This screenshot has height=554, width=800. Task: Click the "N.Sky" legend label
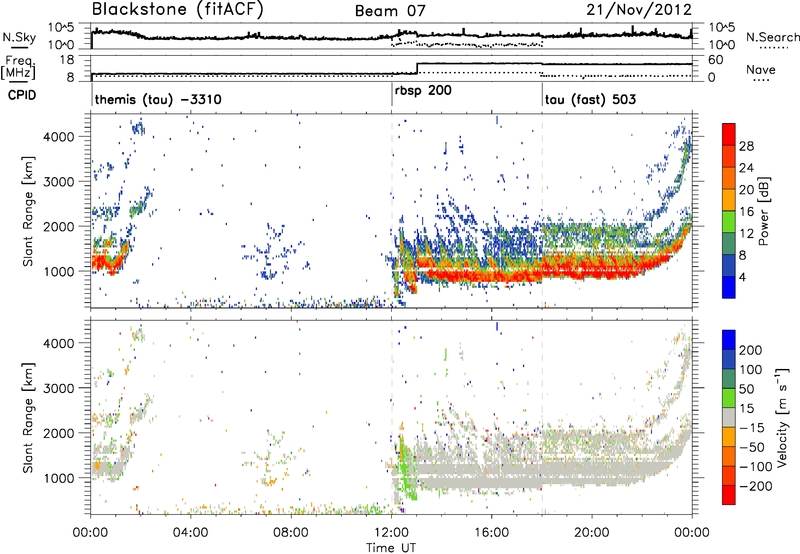coord(19,37)
